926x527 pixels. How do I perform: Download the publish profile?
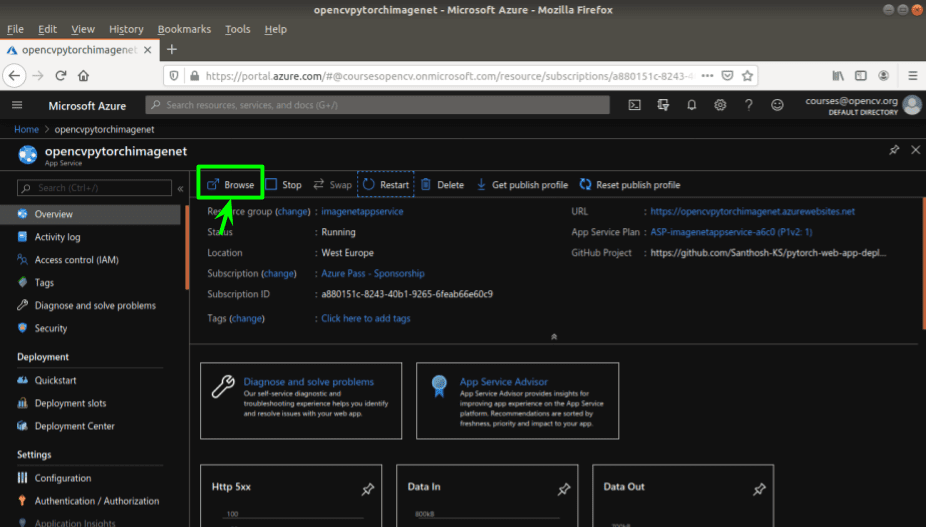pos(522,185)
